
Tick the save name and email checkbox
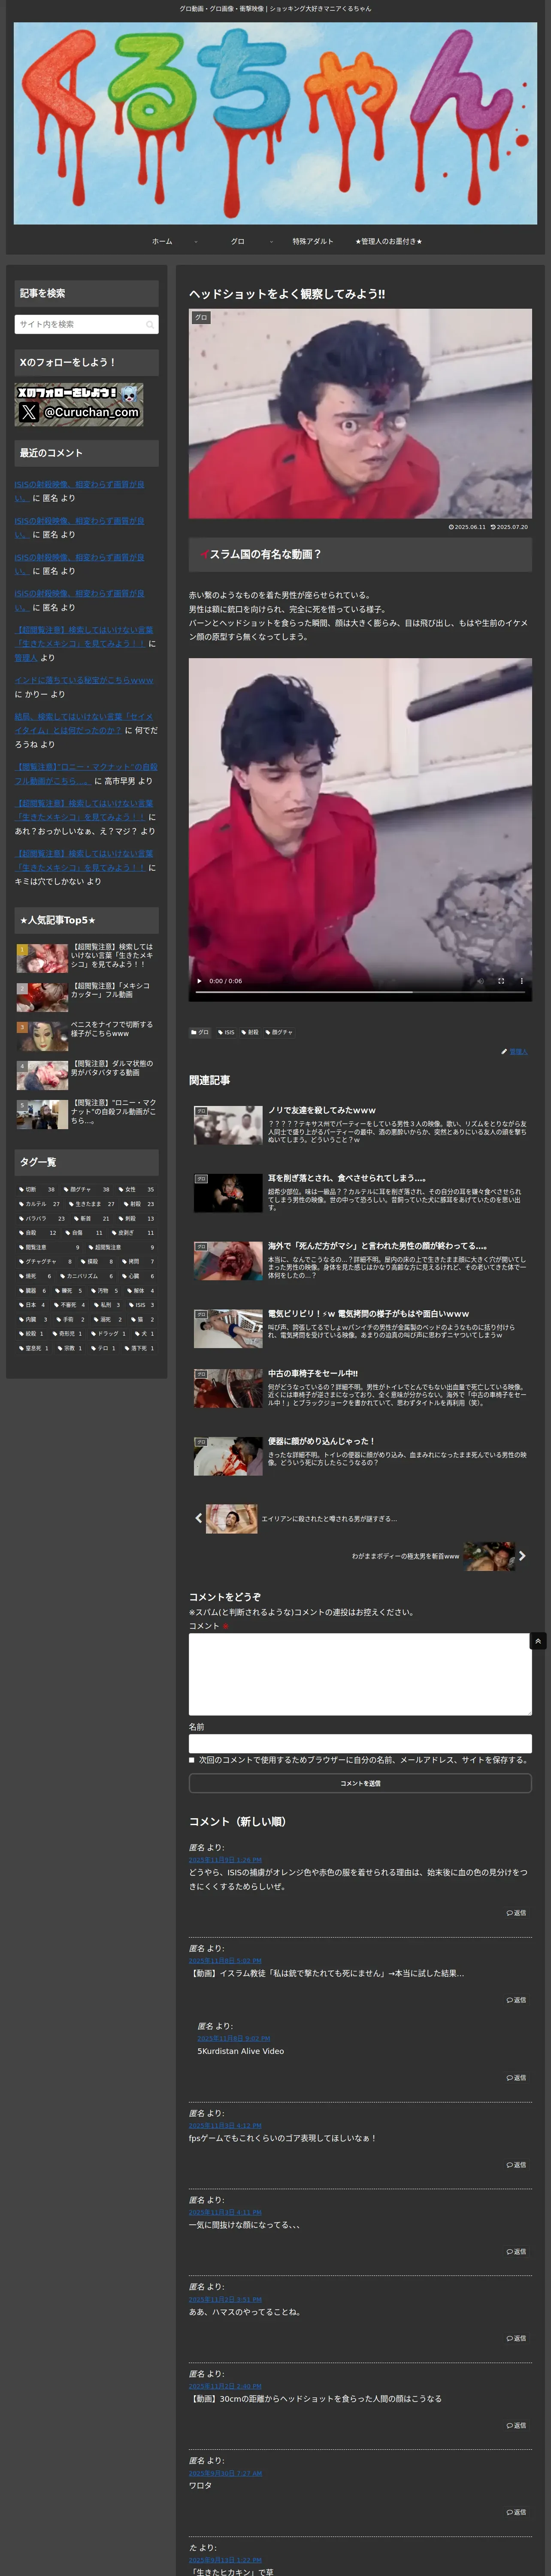click(x=192, y=1760)
